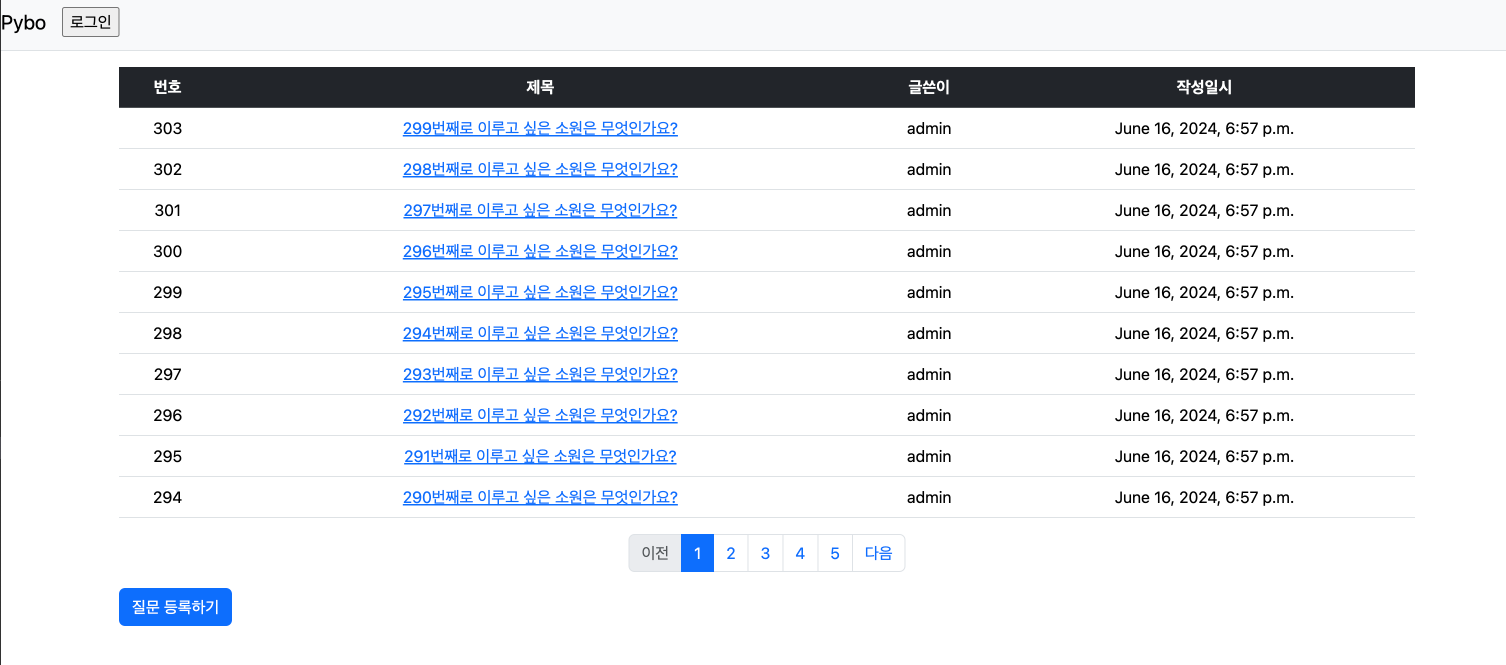Click the 작성일시 column header
1506x665 pixels.
point(1204,87)
